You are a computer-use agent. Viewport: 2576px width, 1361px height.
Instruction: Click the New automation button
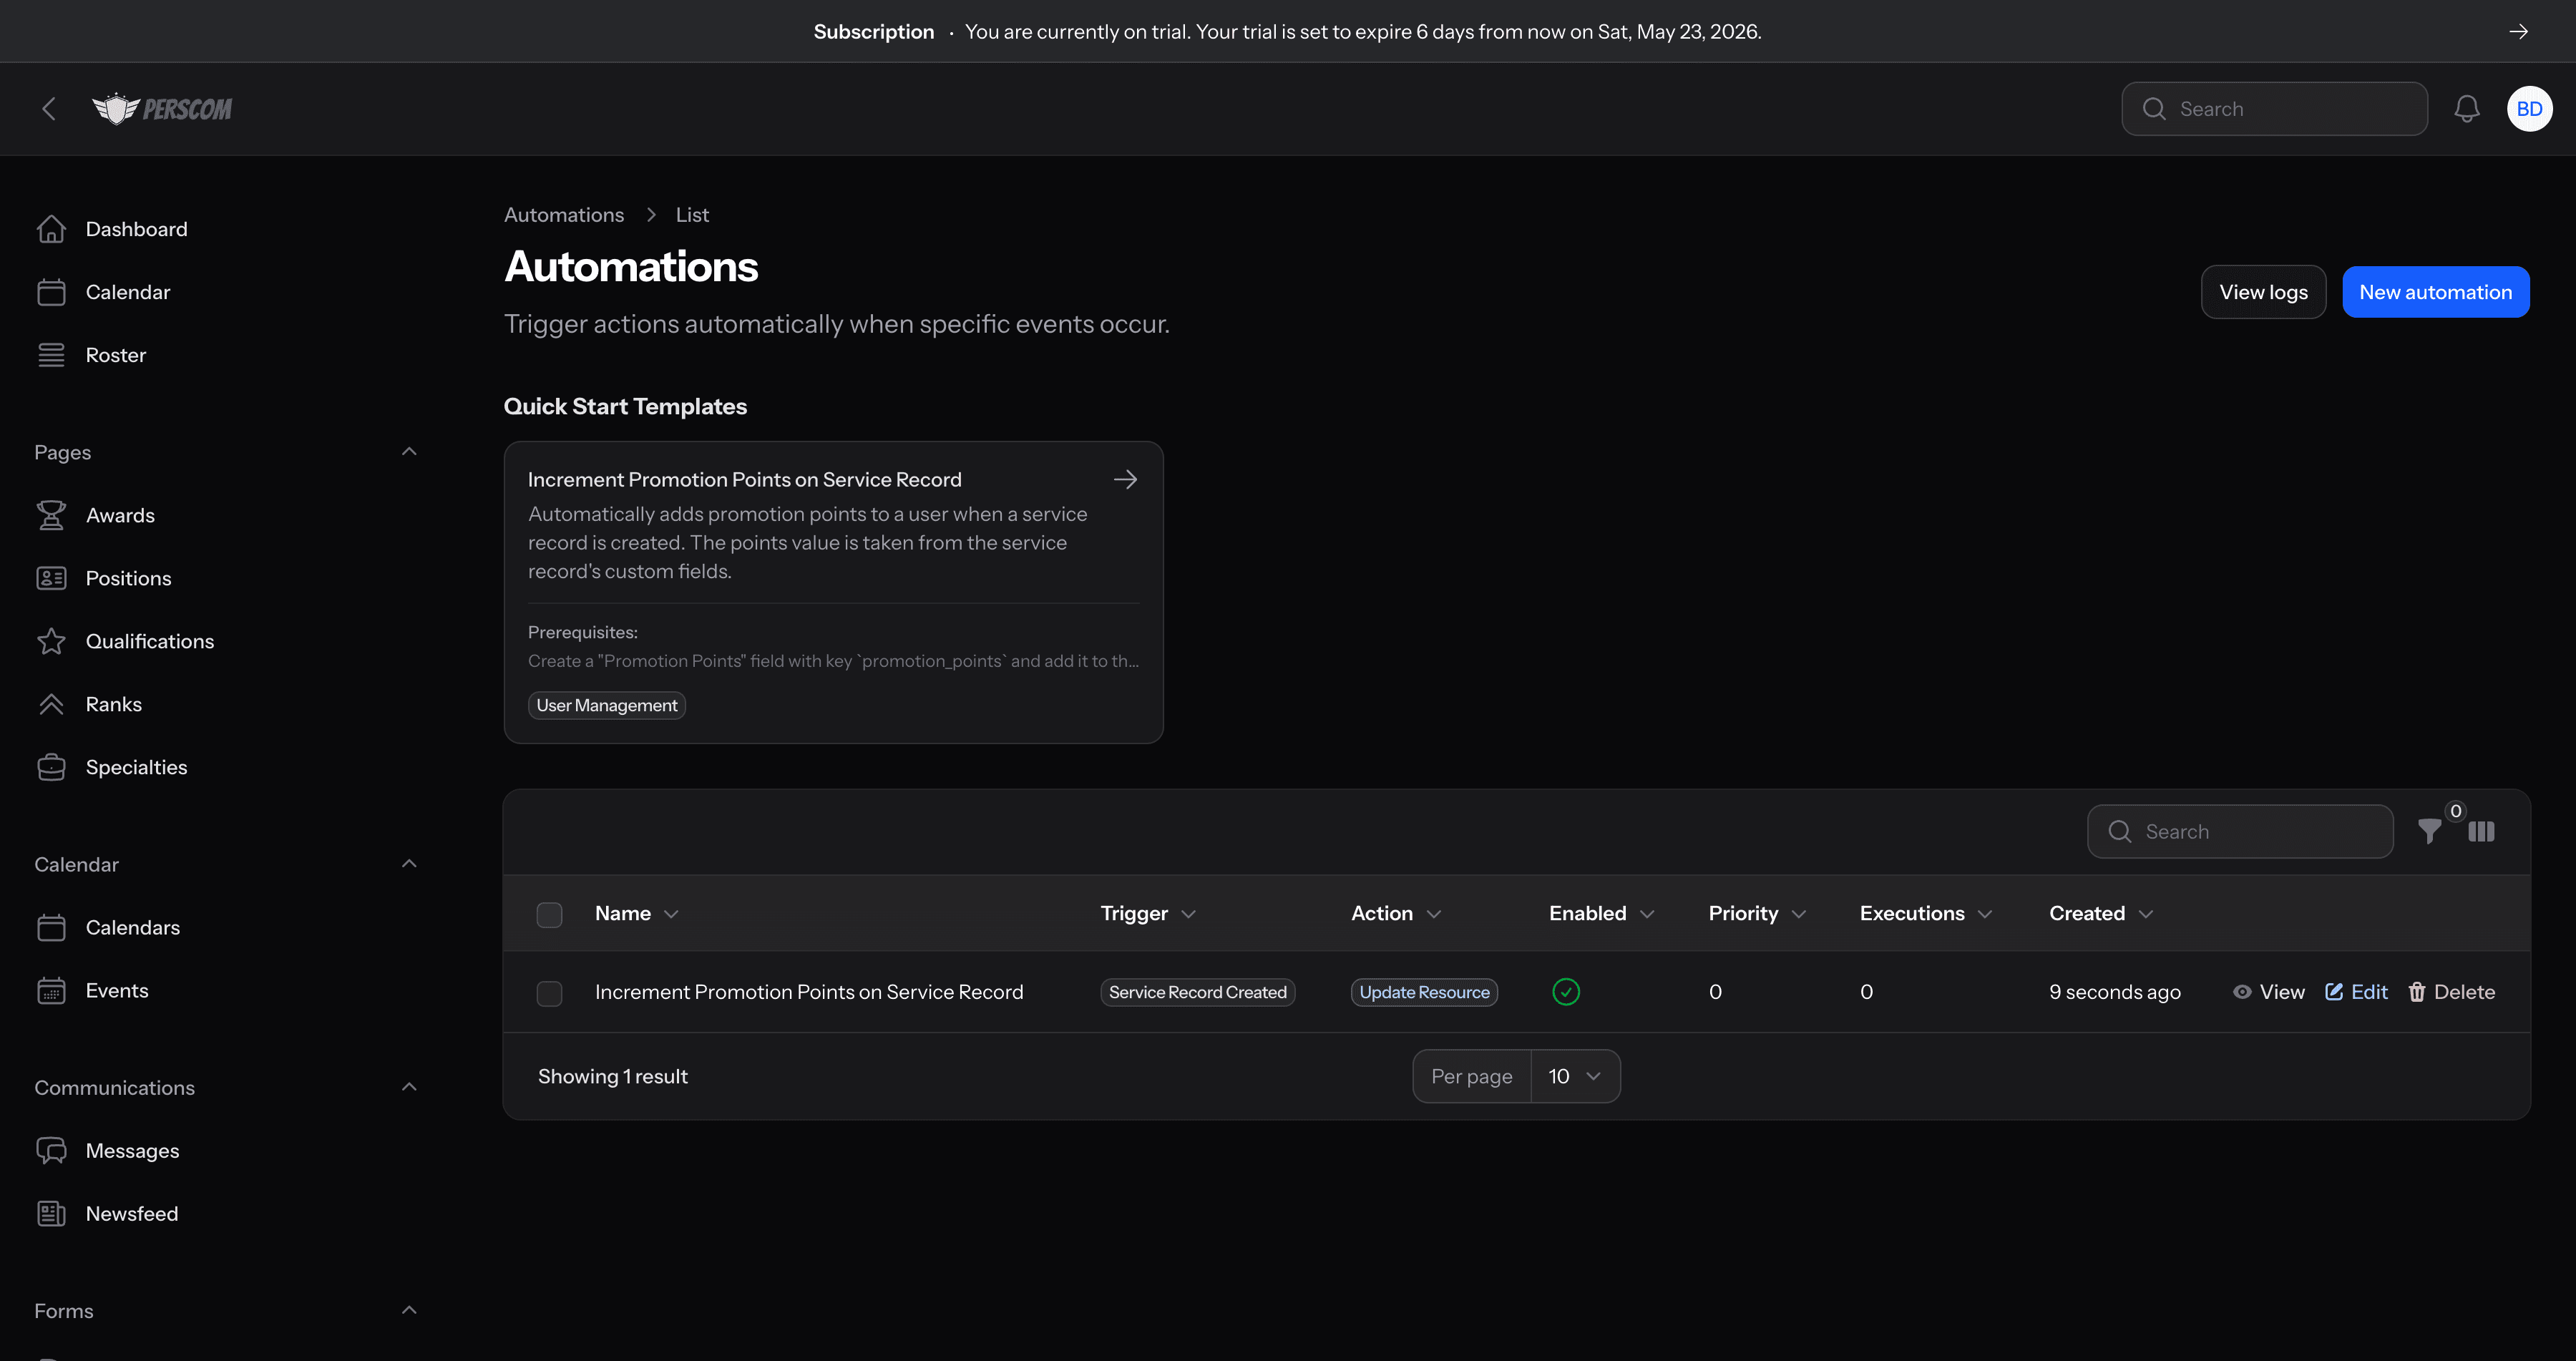coord(2435,292)
